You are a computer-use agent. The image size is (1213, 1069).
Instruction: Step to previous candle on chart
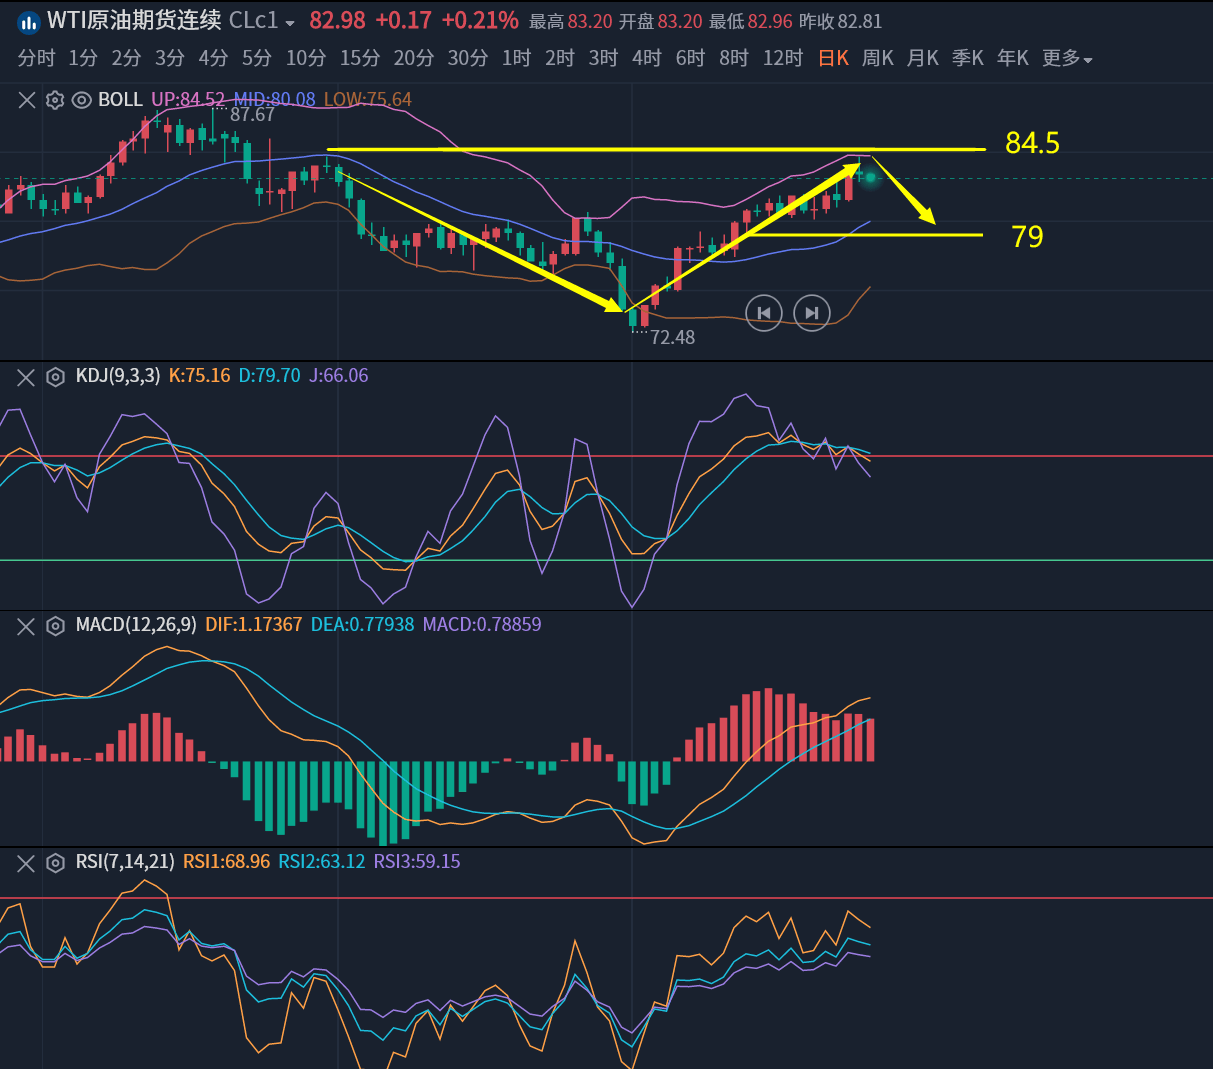(764, 313)
